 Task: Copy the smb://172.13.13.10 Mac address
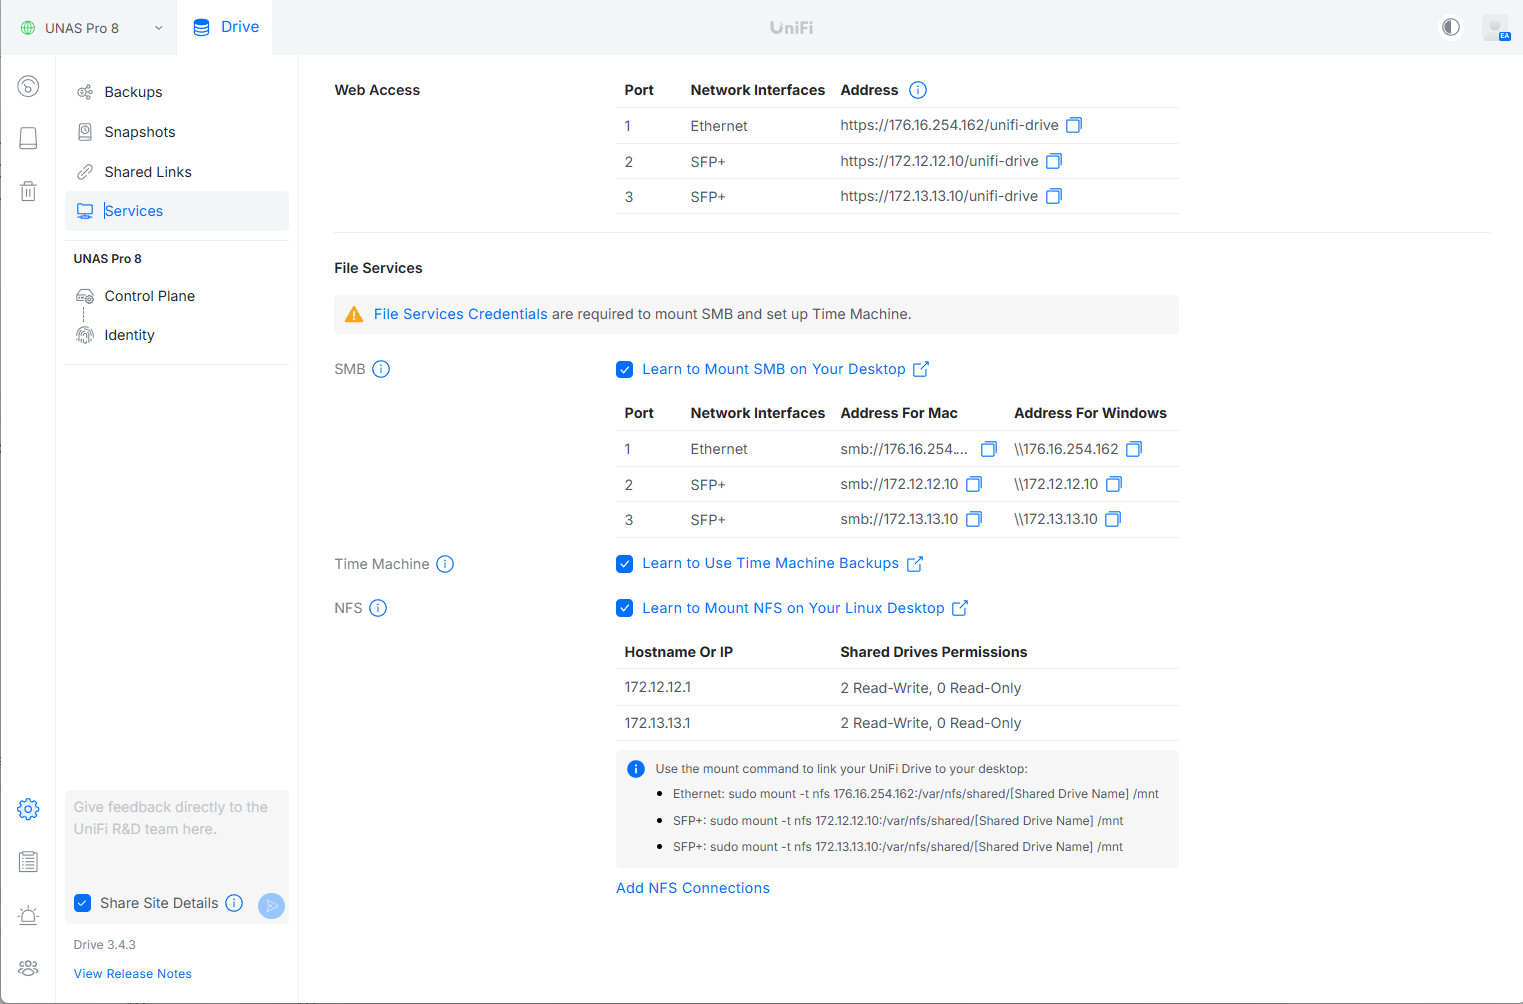[x=973, y=519]
